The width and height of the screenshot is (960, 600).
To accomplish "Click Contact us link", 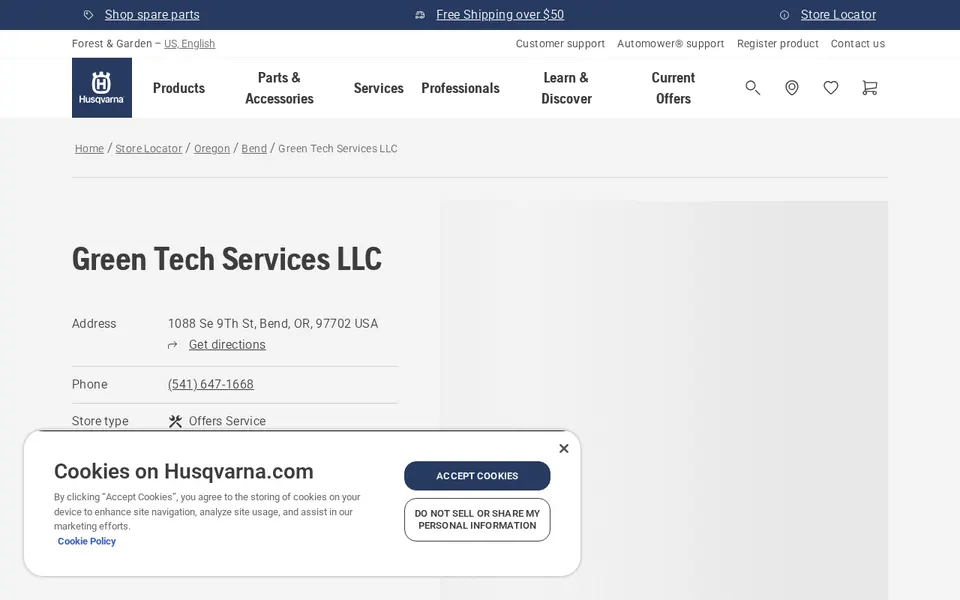I will 858,43.
